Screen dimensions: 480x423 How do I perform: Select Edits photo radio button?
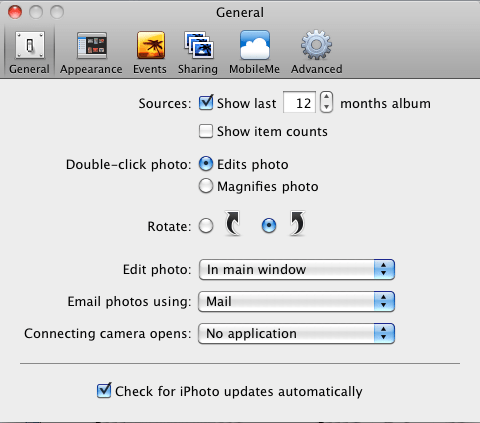coord(206,164)
